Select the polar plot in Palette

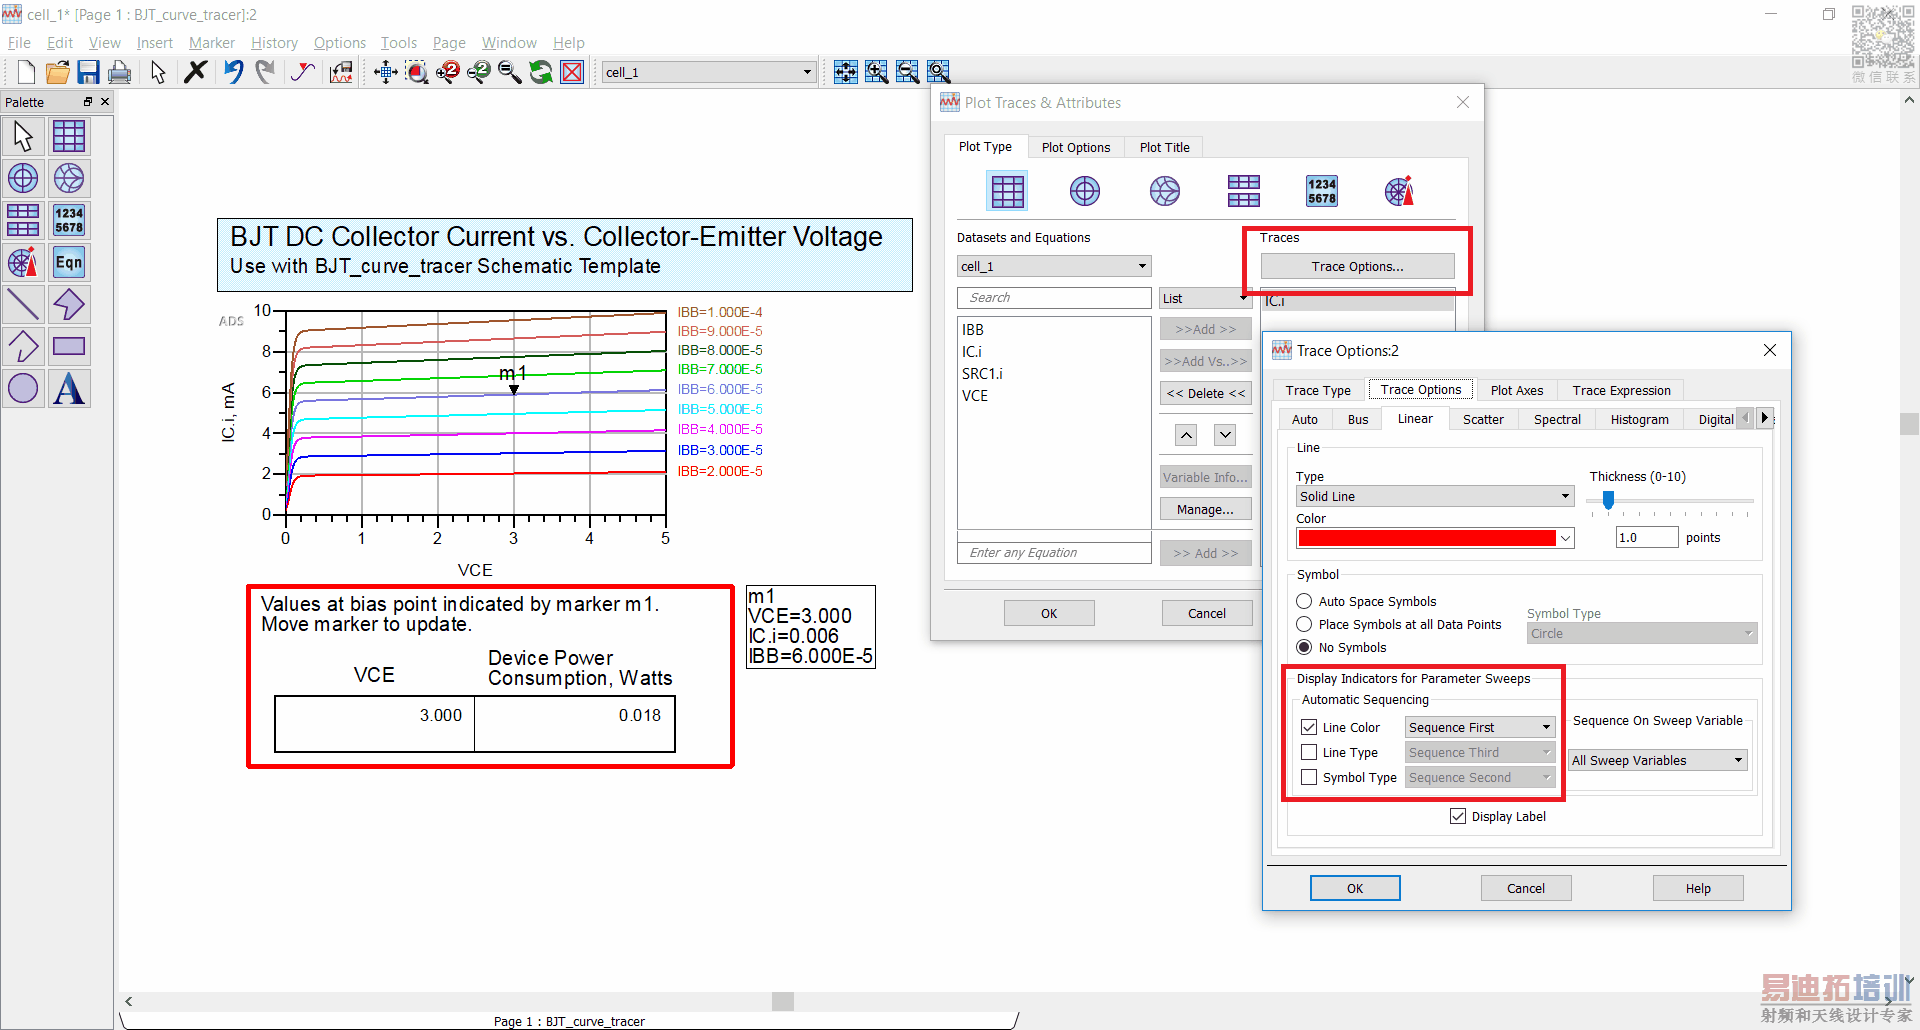pyautogui.click(x=23, y=178)
